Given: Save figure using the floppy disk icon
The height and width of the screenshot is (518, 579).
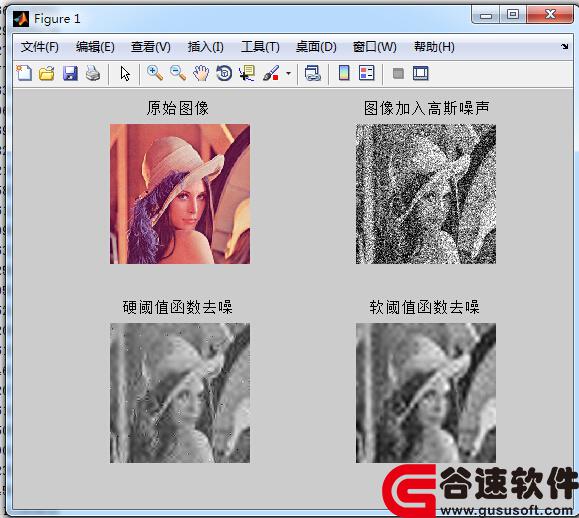Looking at the screenshot, I should [x=70, y=73].
